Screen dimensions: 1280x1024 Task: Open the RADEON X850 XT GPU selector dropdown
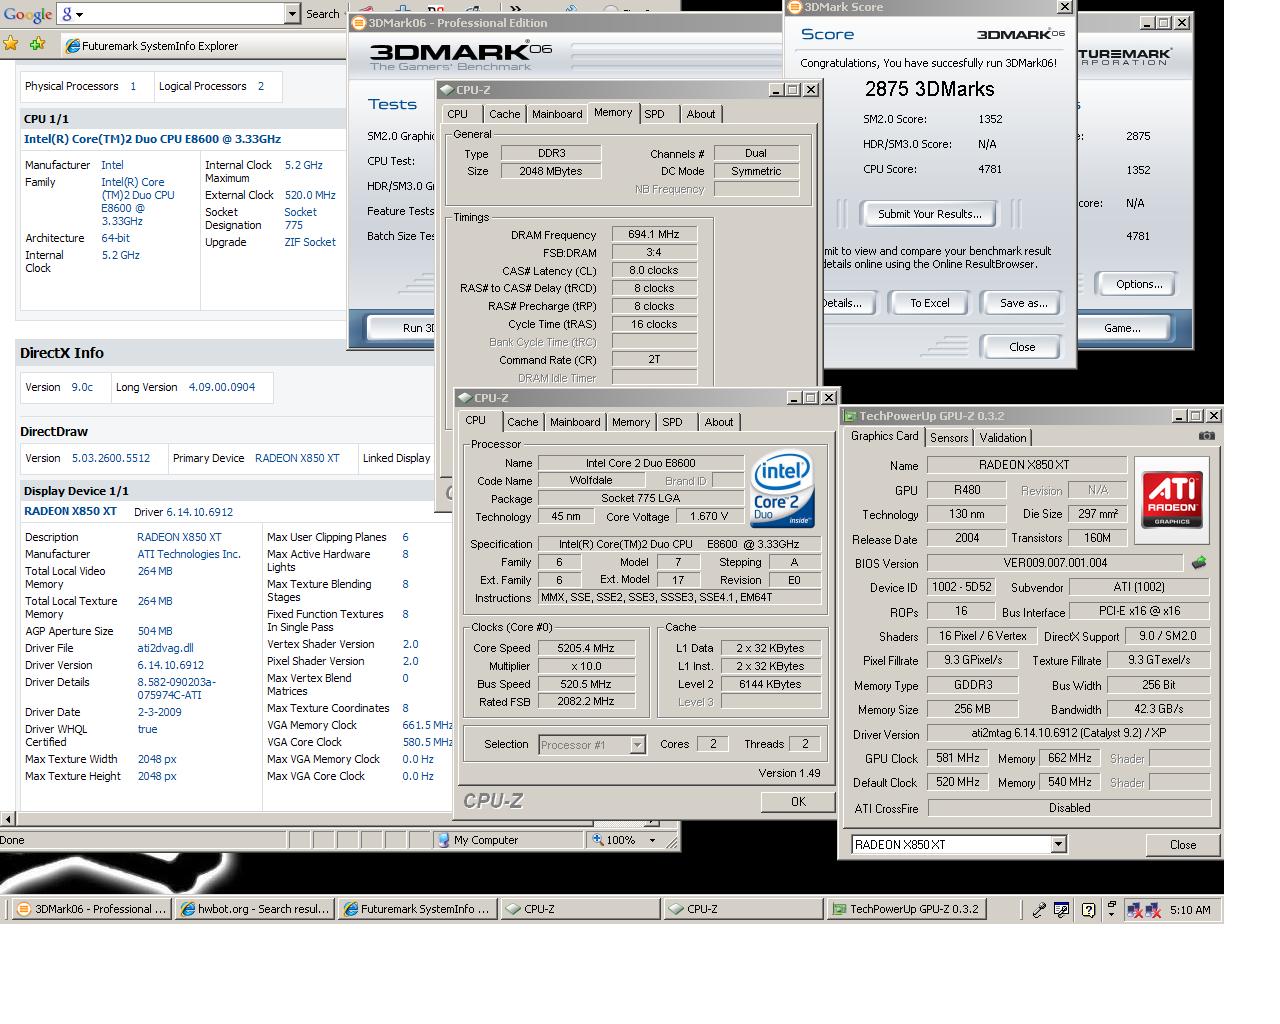coord(1058,845)
